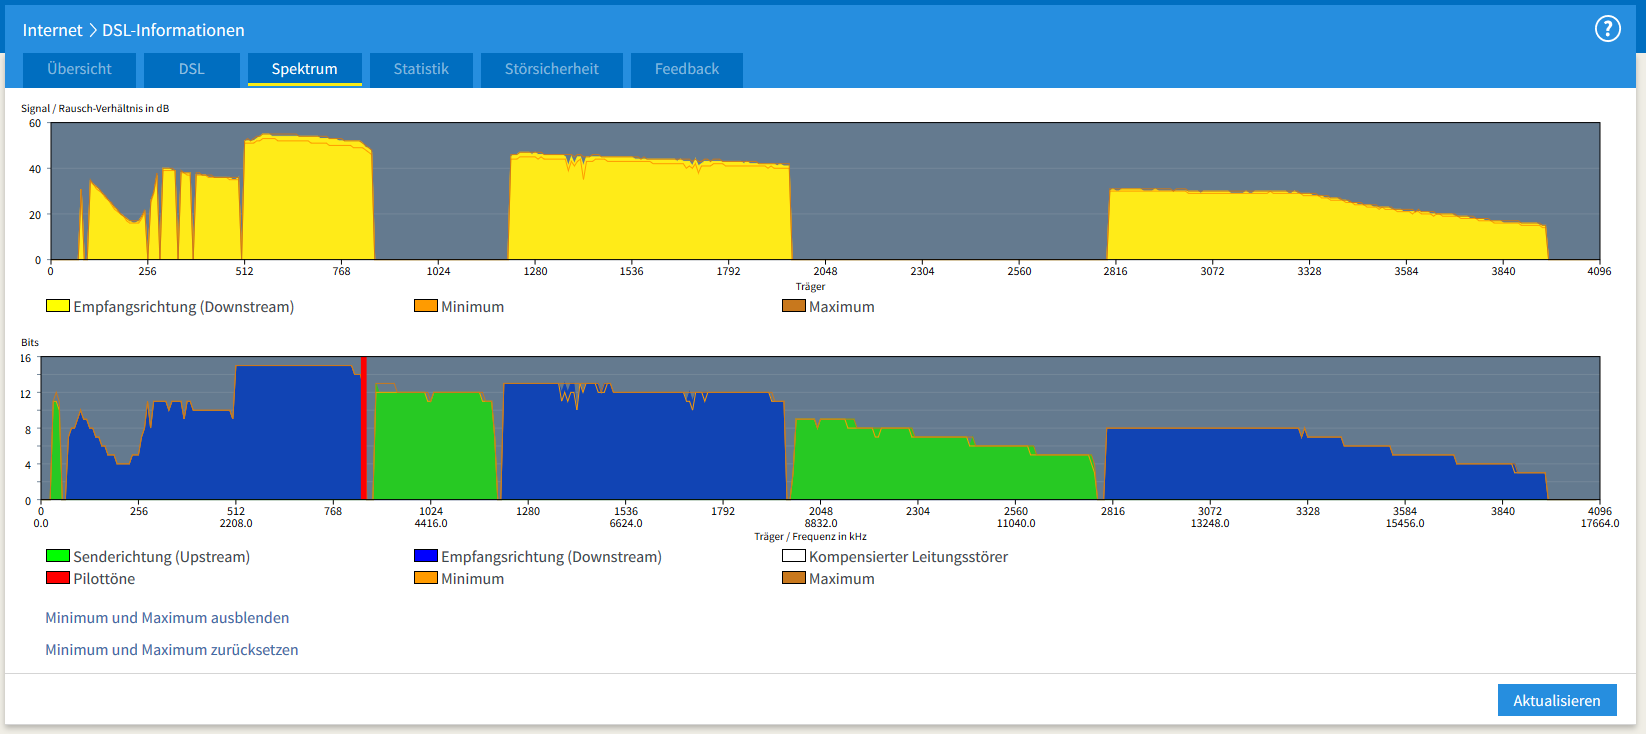This screenshot has height=734, width=1646.
Task: Click the '8832.0' frequency value
Action: [x=821, y=523]
